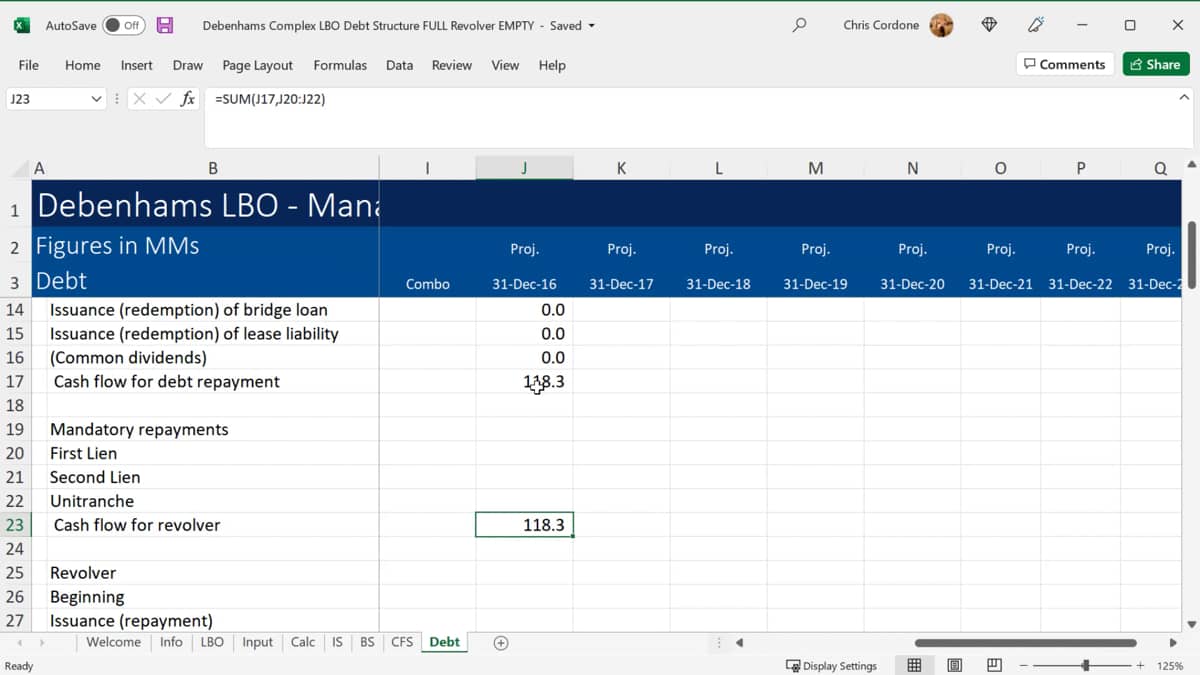Open Display Settings in status bar
The width and height of the screenshot is (1200, 675).
(x=832, y=666)
